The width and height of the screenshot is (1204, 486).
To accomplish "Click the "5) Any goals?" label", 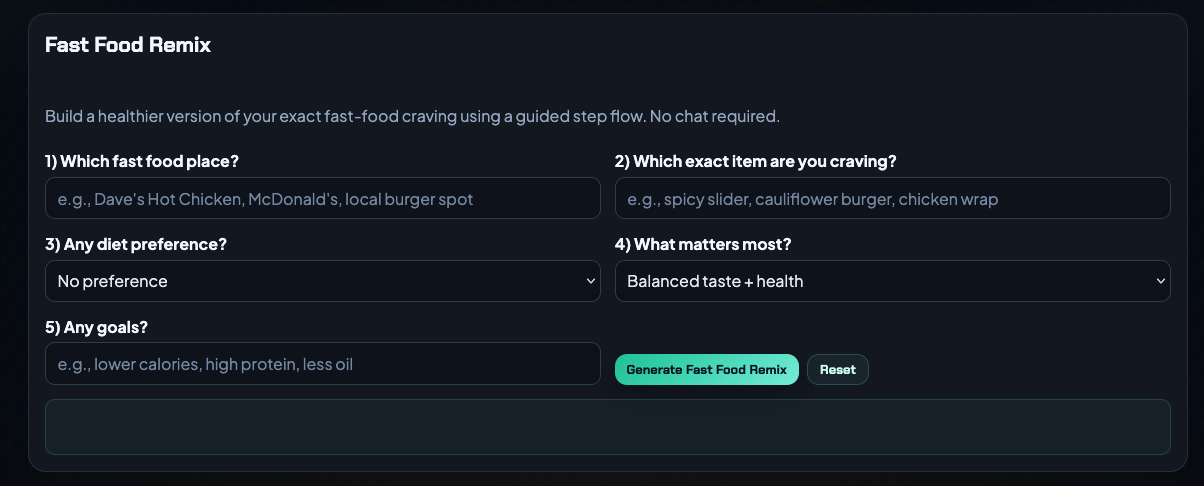I will (96, 327).
